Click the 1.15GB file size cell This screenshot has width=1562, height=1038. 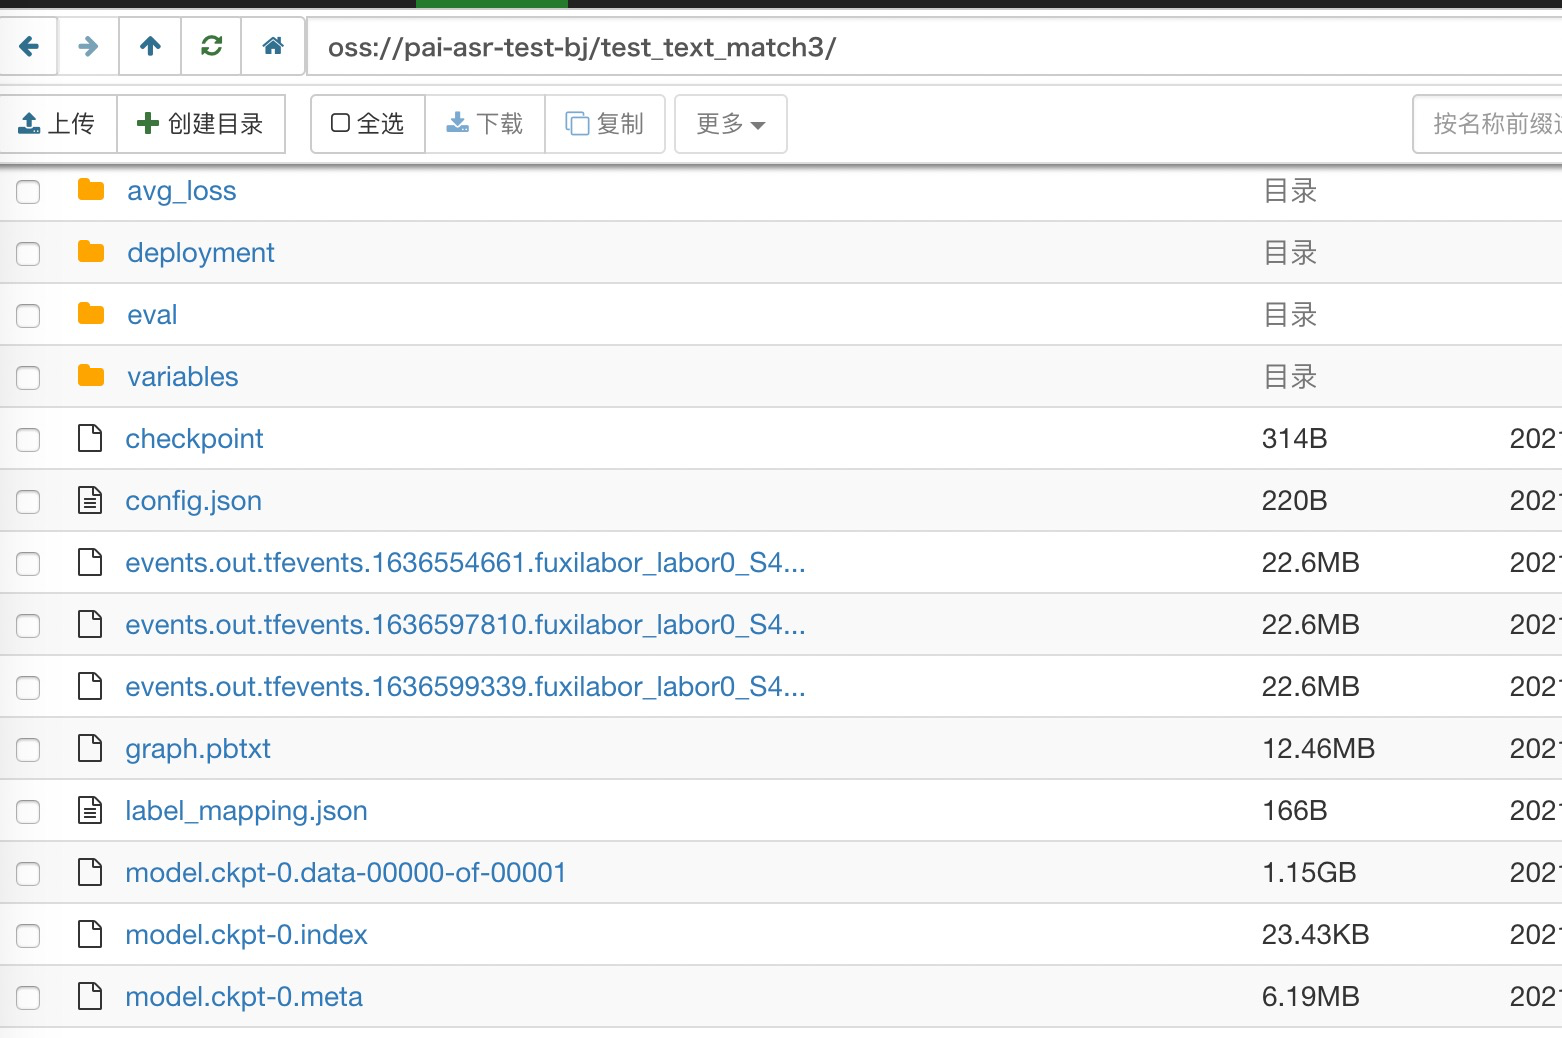pyautogui.click(x=1309, y=873)
